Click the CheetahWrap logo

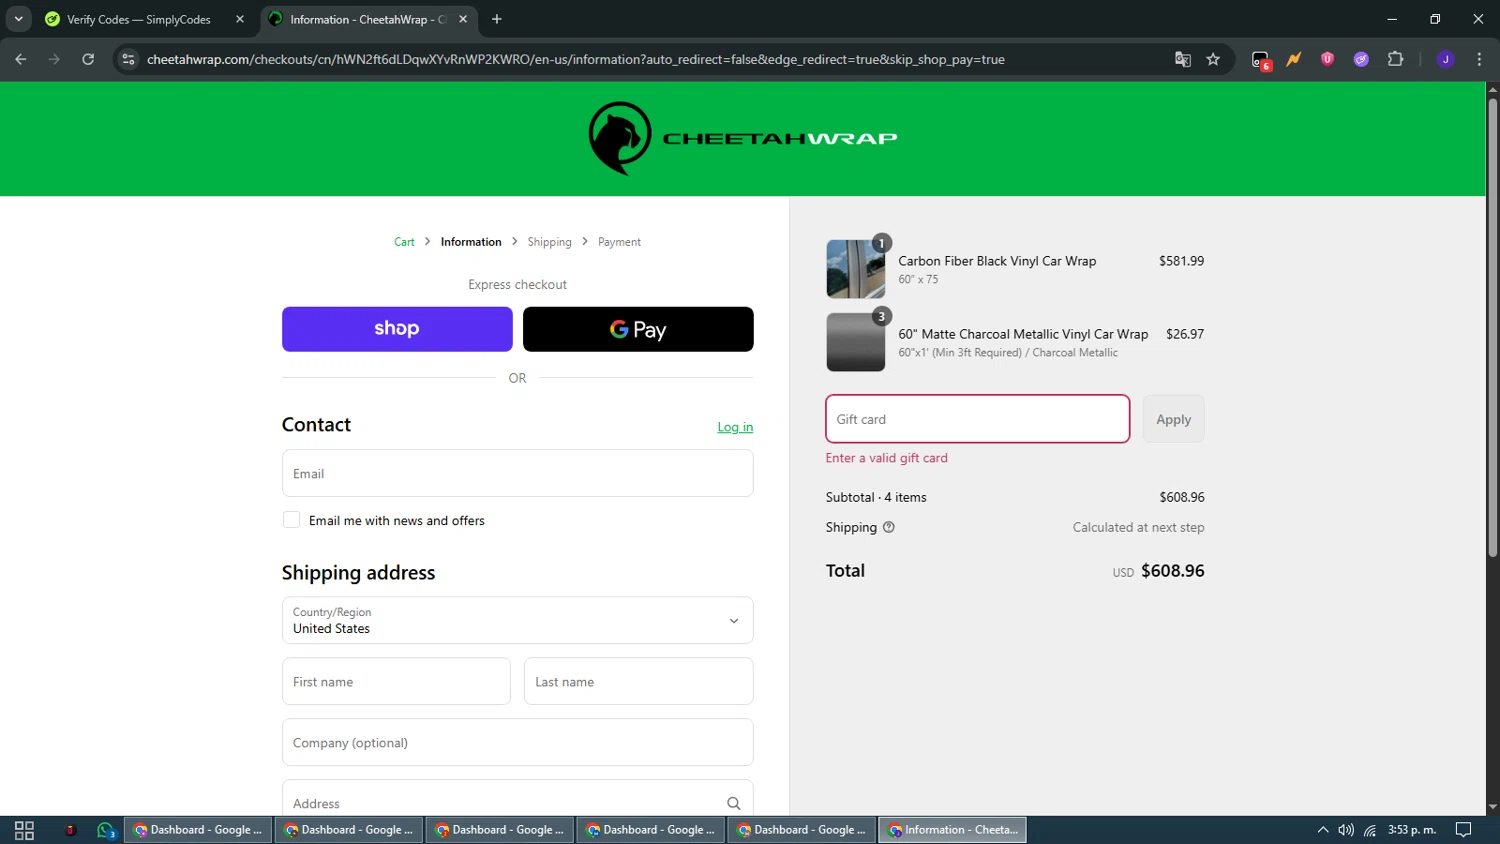[x=743, y=138]
